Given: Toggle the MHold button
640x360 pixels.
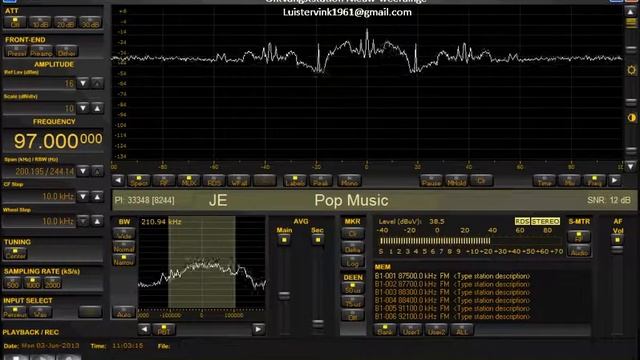Looking at the screenshot, I should [x=456, y=181].
